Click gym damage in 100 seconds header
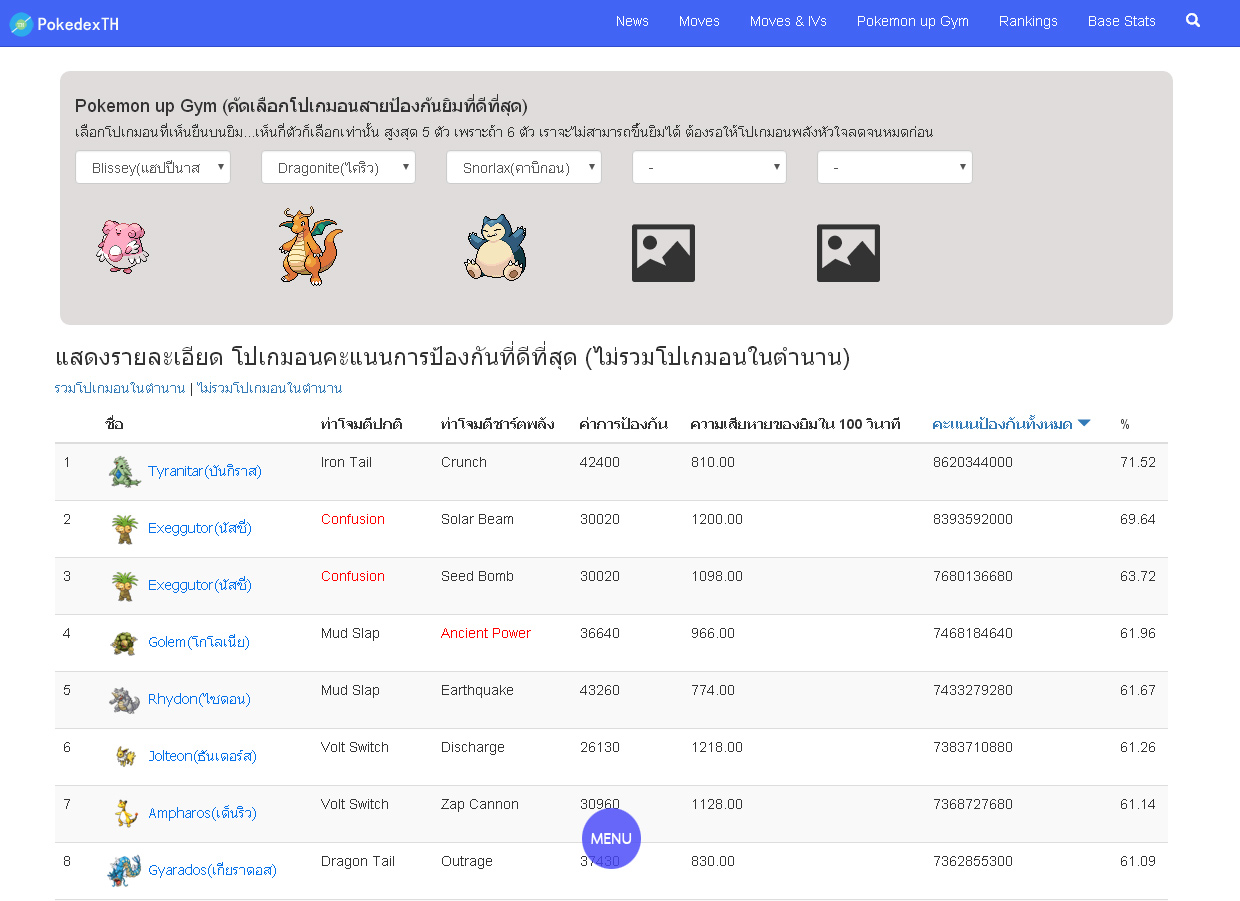 796,424
